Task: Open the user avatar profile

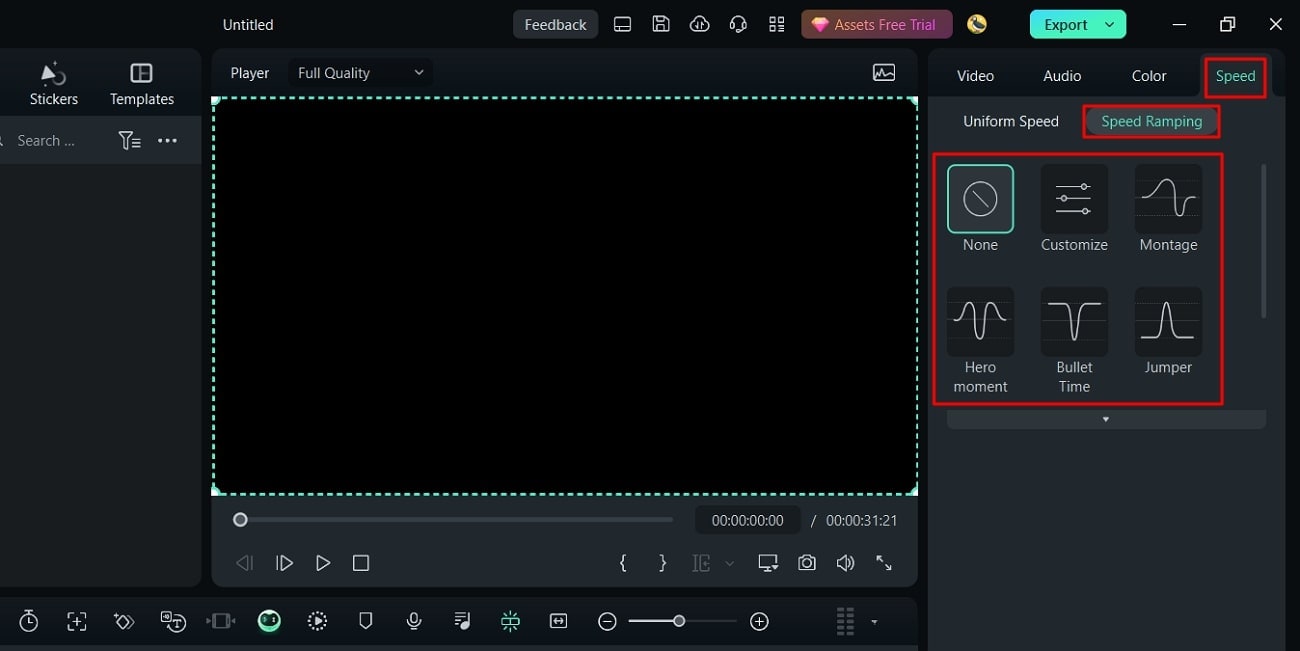Action: click(976, 24)
